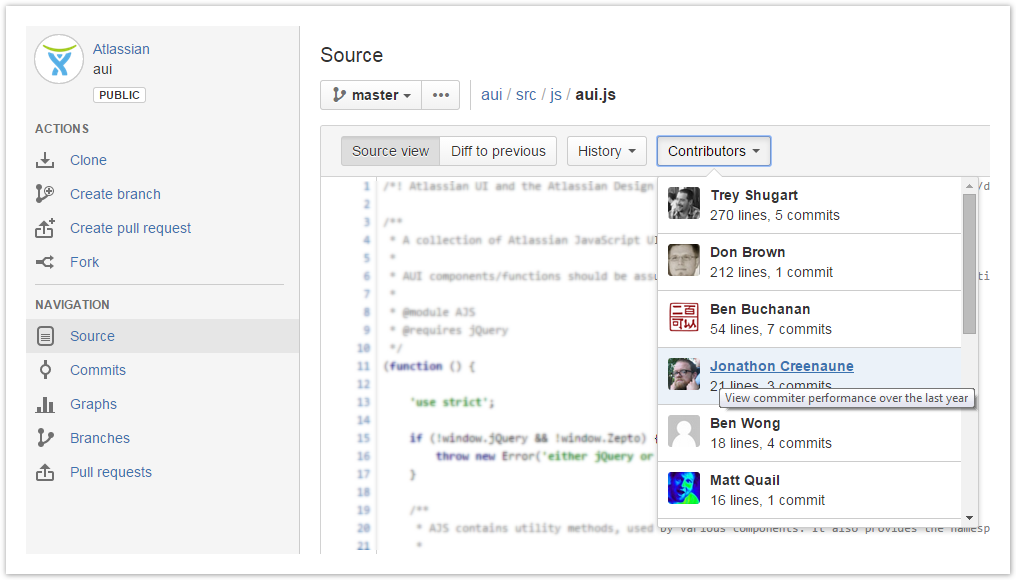The height and width of the screenshot is (580, 1016).
Task: Click Ben Buchanan's avatar
Action: (x=684, y=318)
